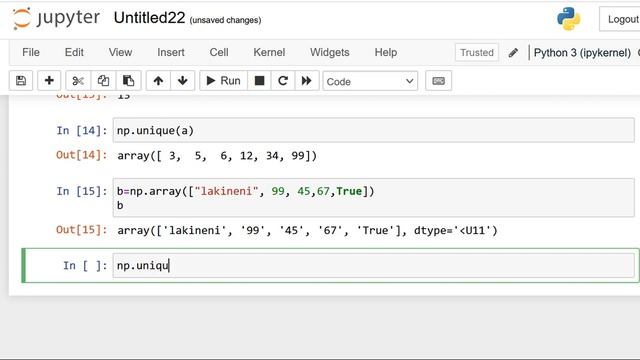Viewport: 640px width, 360px height.
Task: Paste cells below icon
Action: pos(129,81)
